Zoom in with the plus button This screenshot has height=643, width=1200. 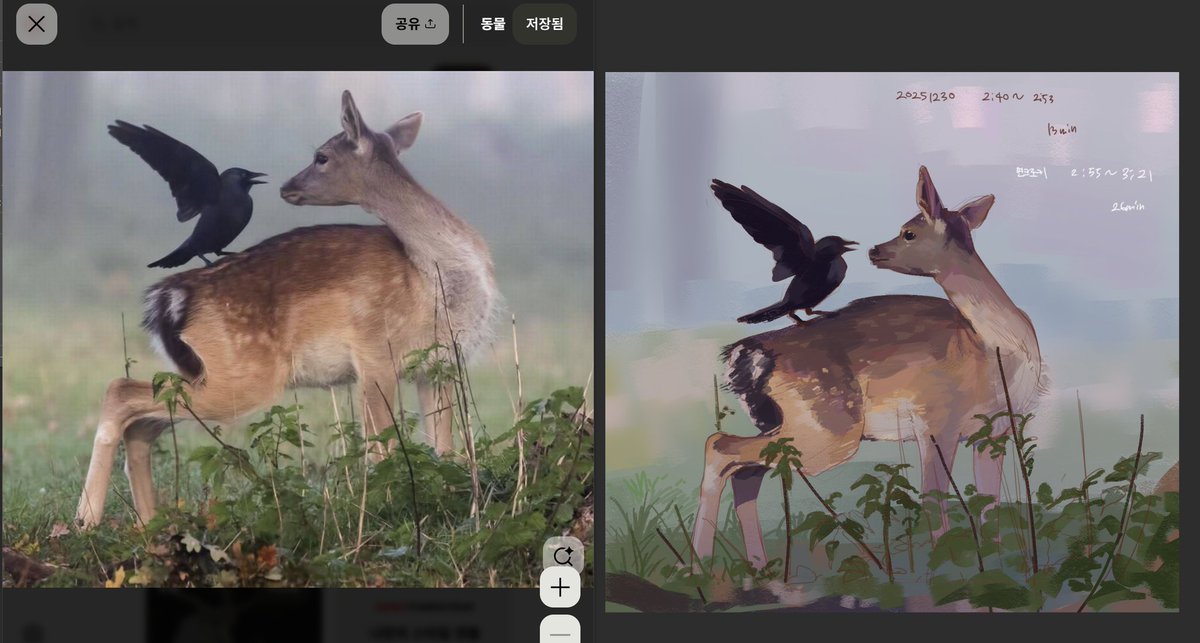click(560, 588)
